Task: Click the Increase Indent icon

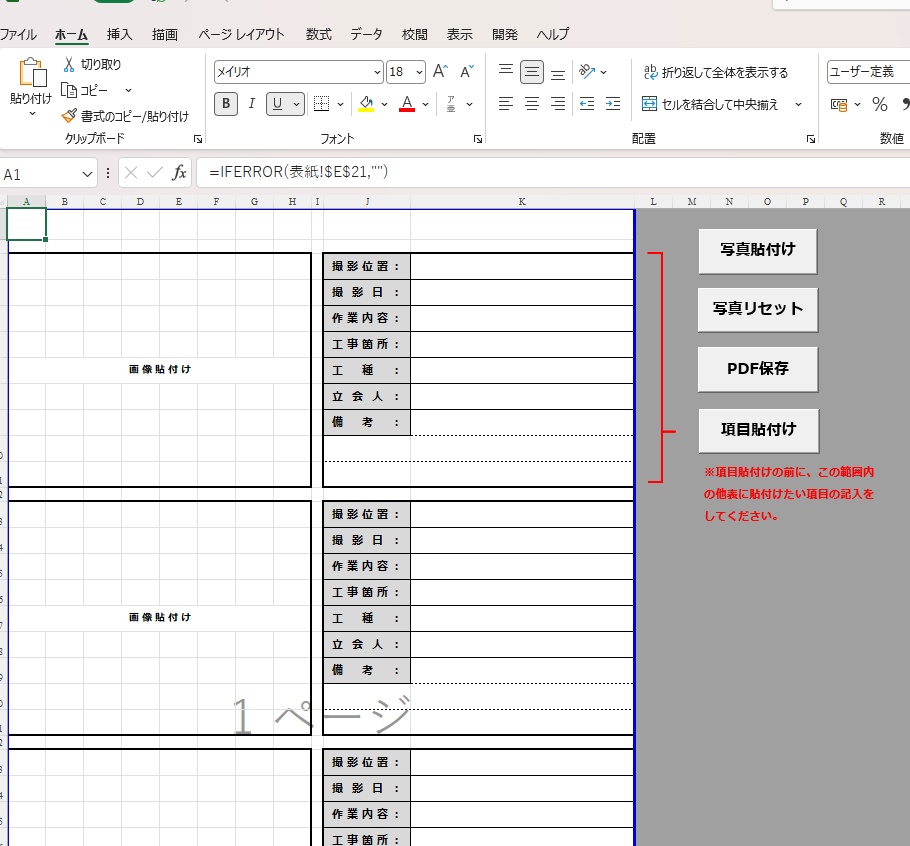Action: 613,104
